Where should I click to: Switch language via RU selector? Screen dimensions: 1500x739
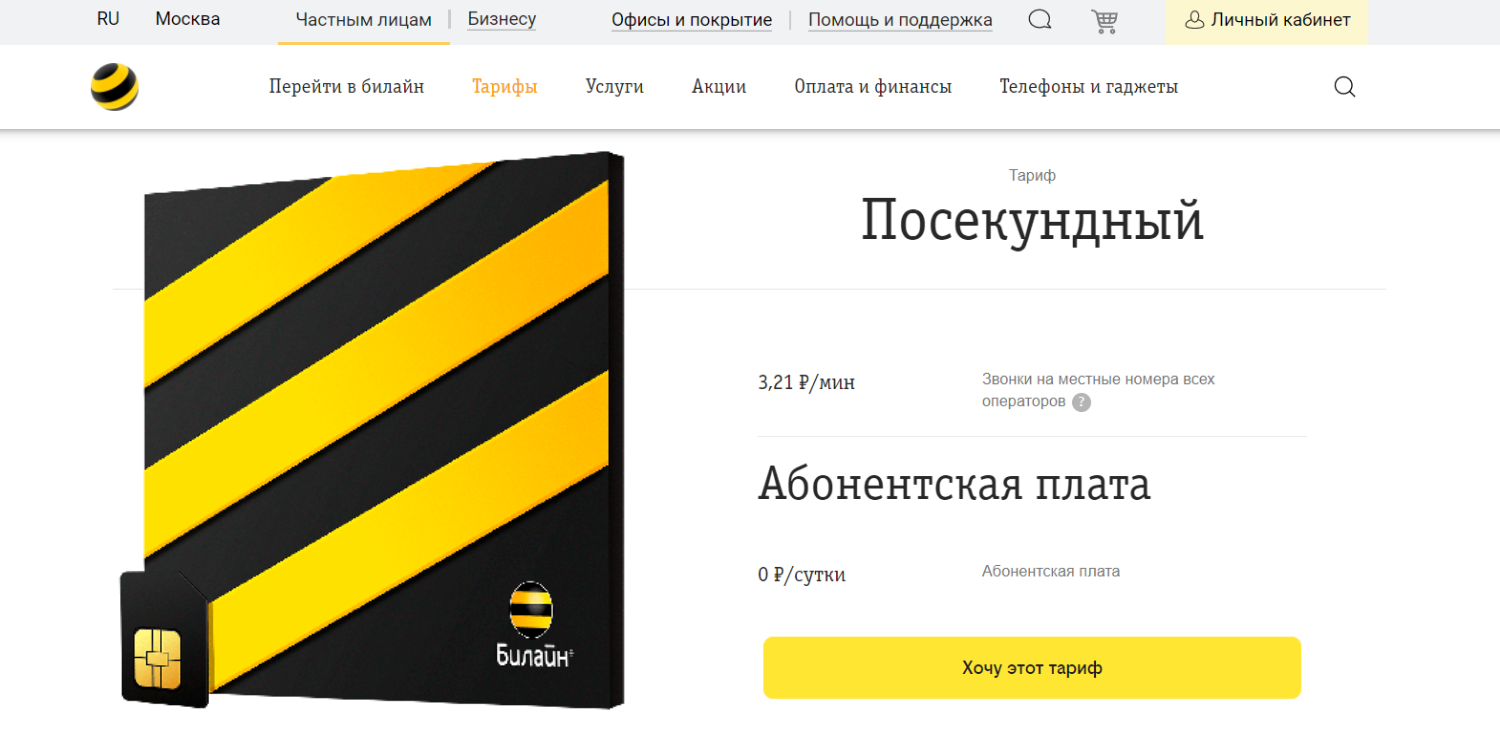(x=108, y=19)
